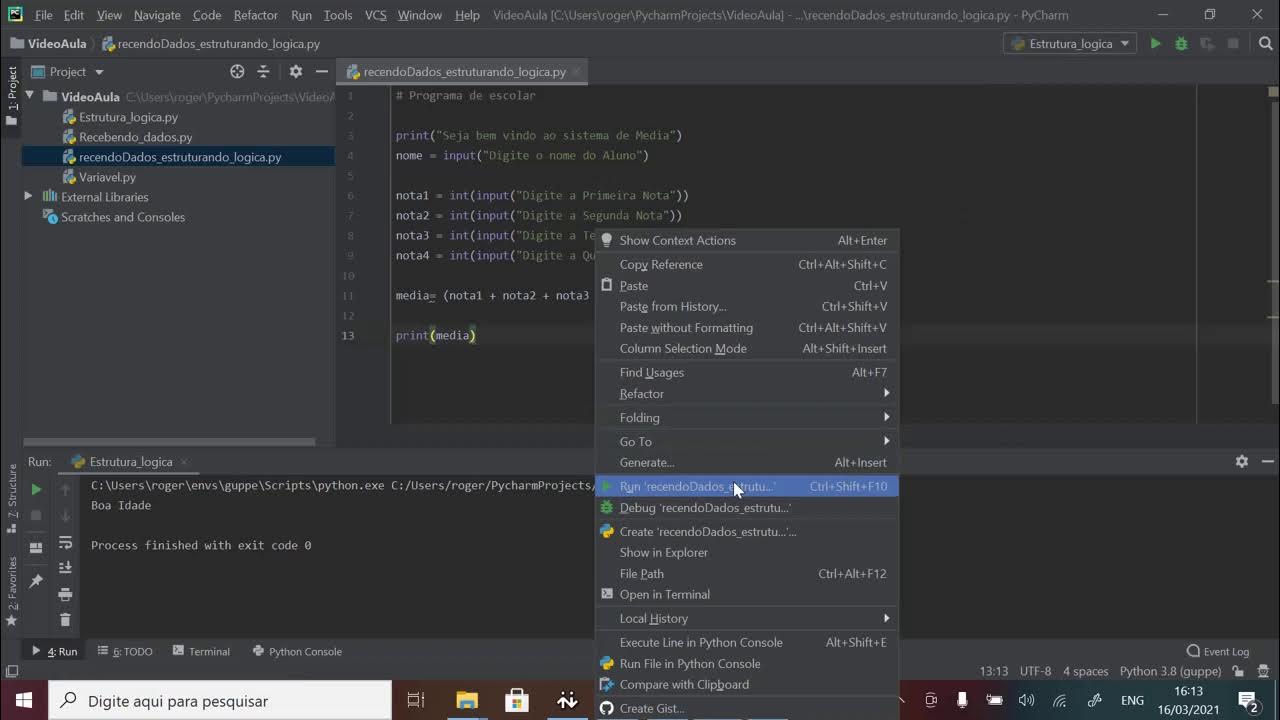Open the Refactor menu in the menu bar
The height and width of the screenshot is (720, 1280).
256,15
